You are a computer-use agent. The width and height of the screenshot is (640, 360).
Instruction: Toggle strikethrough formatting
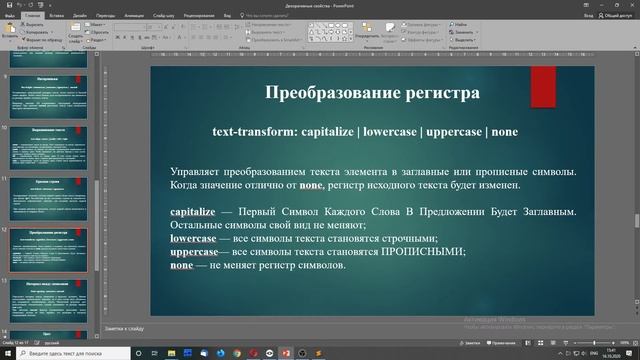pyautogui.click(x=147, y=37)
